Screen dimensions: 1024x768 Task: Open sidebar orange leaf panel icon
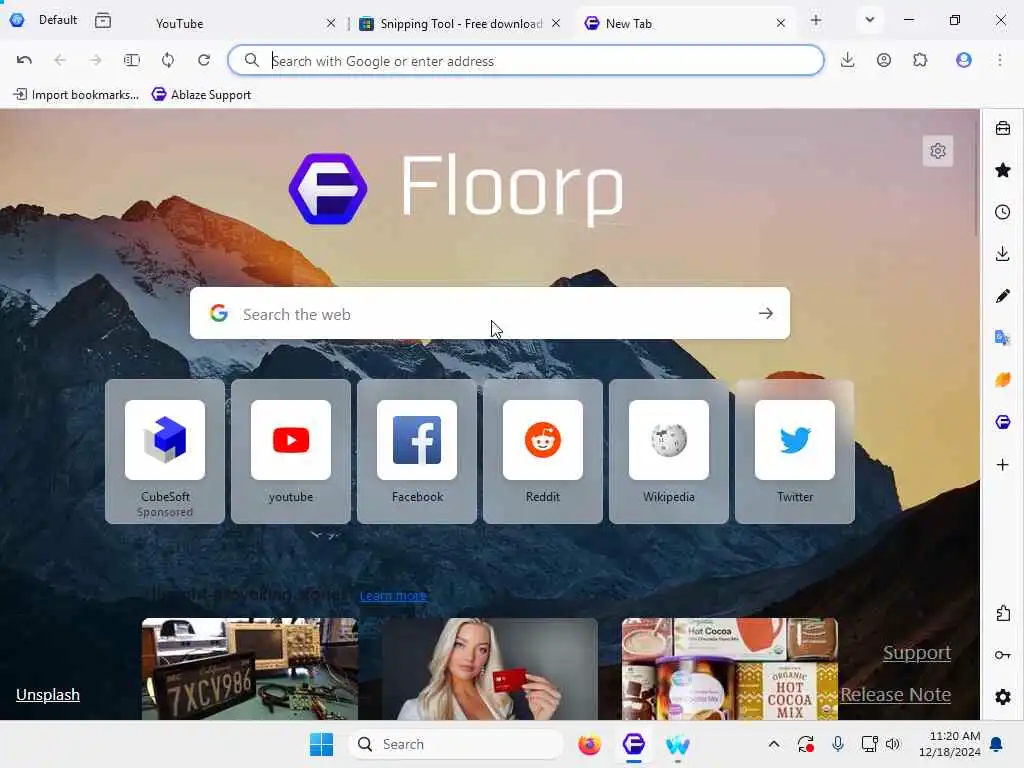coord(1002,380)
